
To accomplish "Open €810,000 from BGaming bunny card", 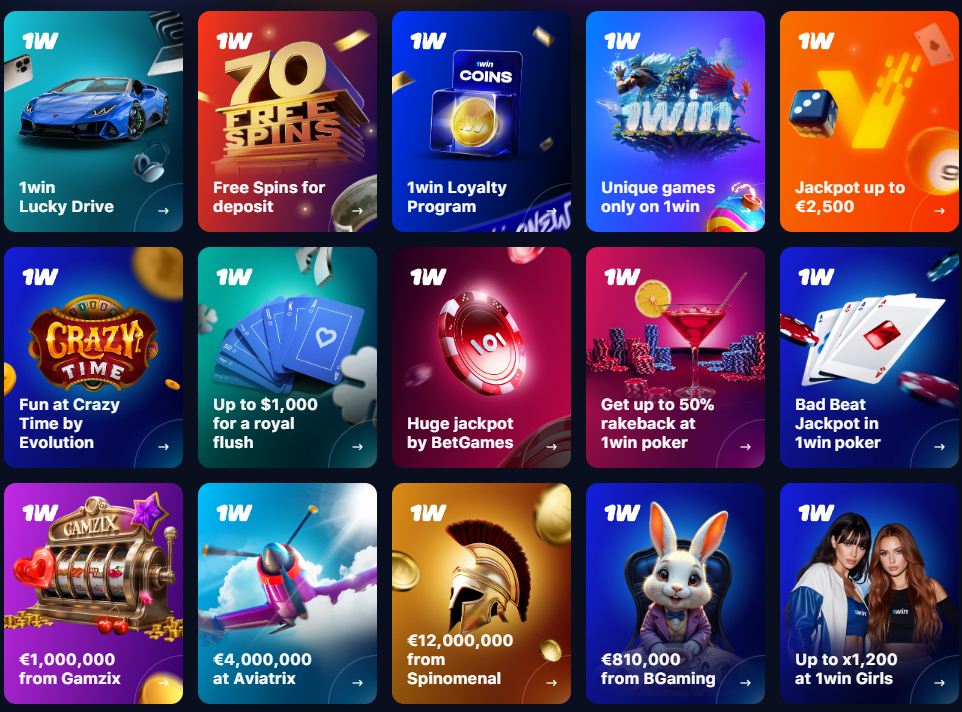I will [675, 594].
